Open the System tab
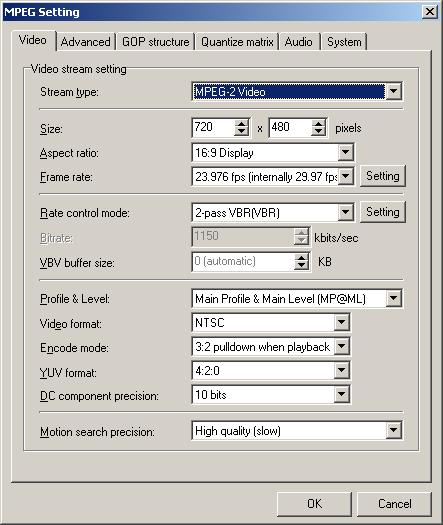This screenshot has height=525, width=443. coord(344,42)
